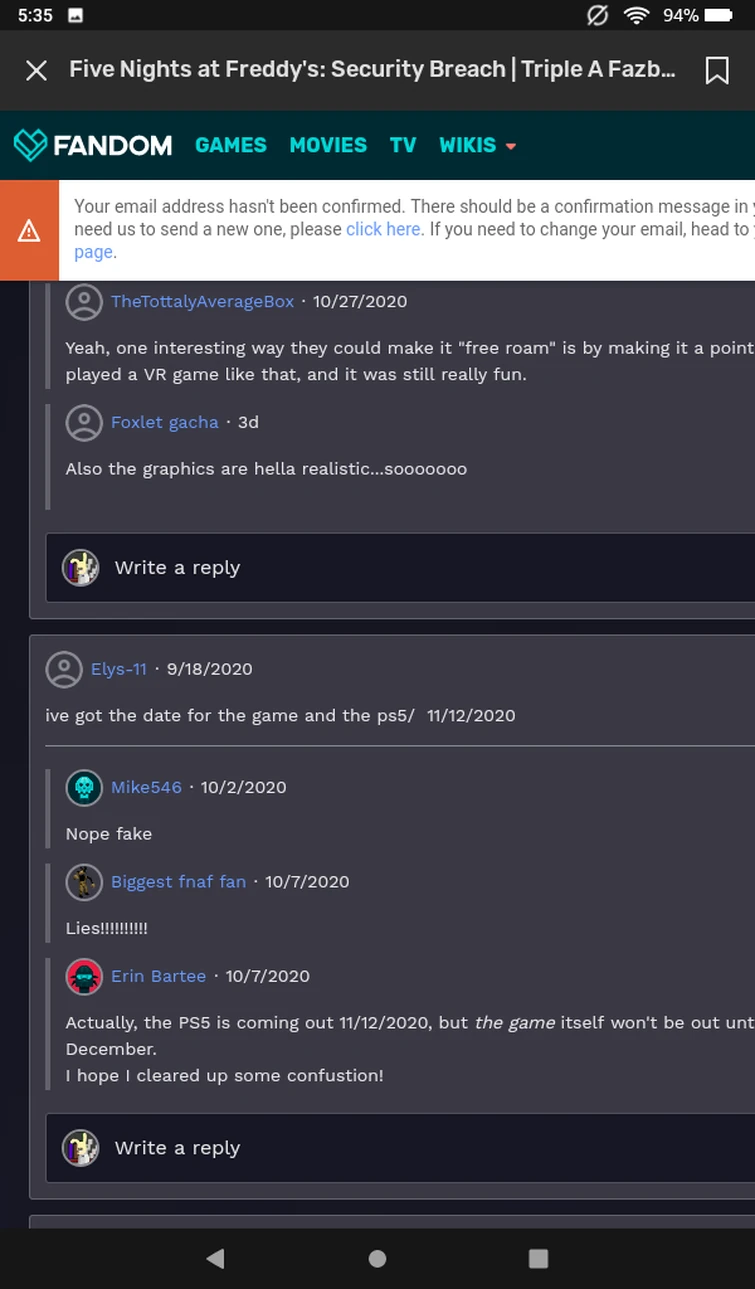Tap Mike546's teal skull avatar
755x1289 pixels.
pos(84,788)
